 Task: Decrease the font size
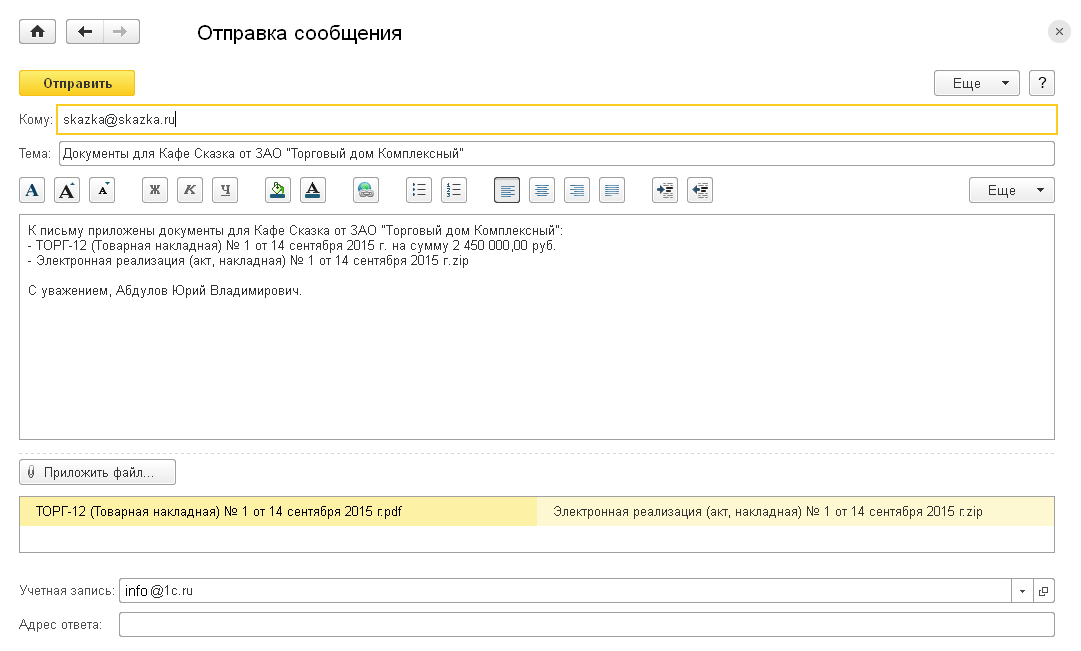(102, 190)
